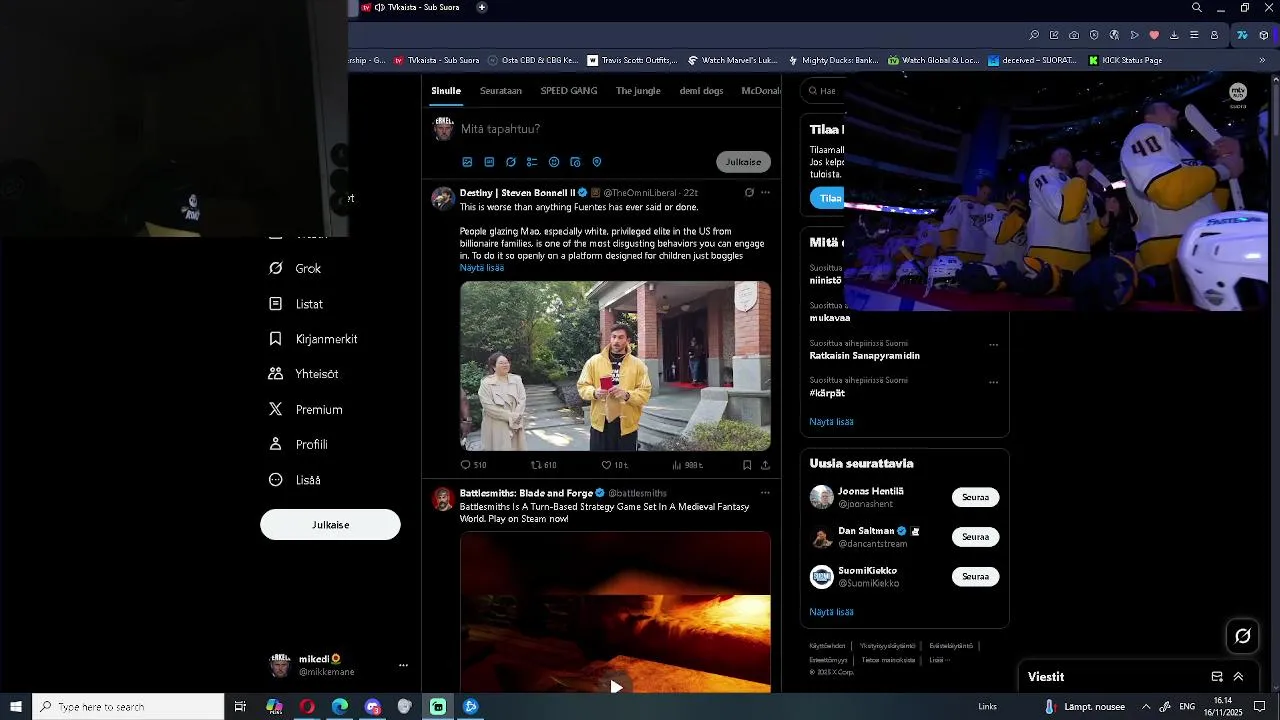Reply to the Destiny post

(473, 465)
